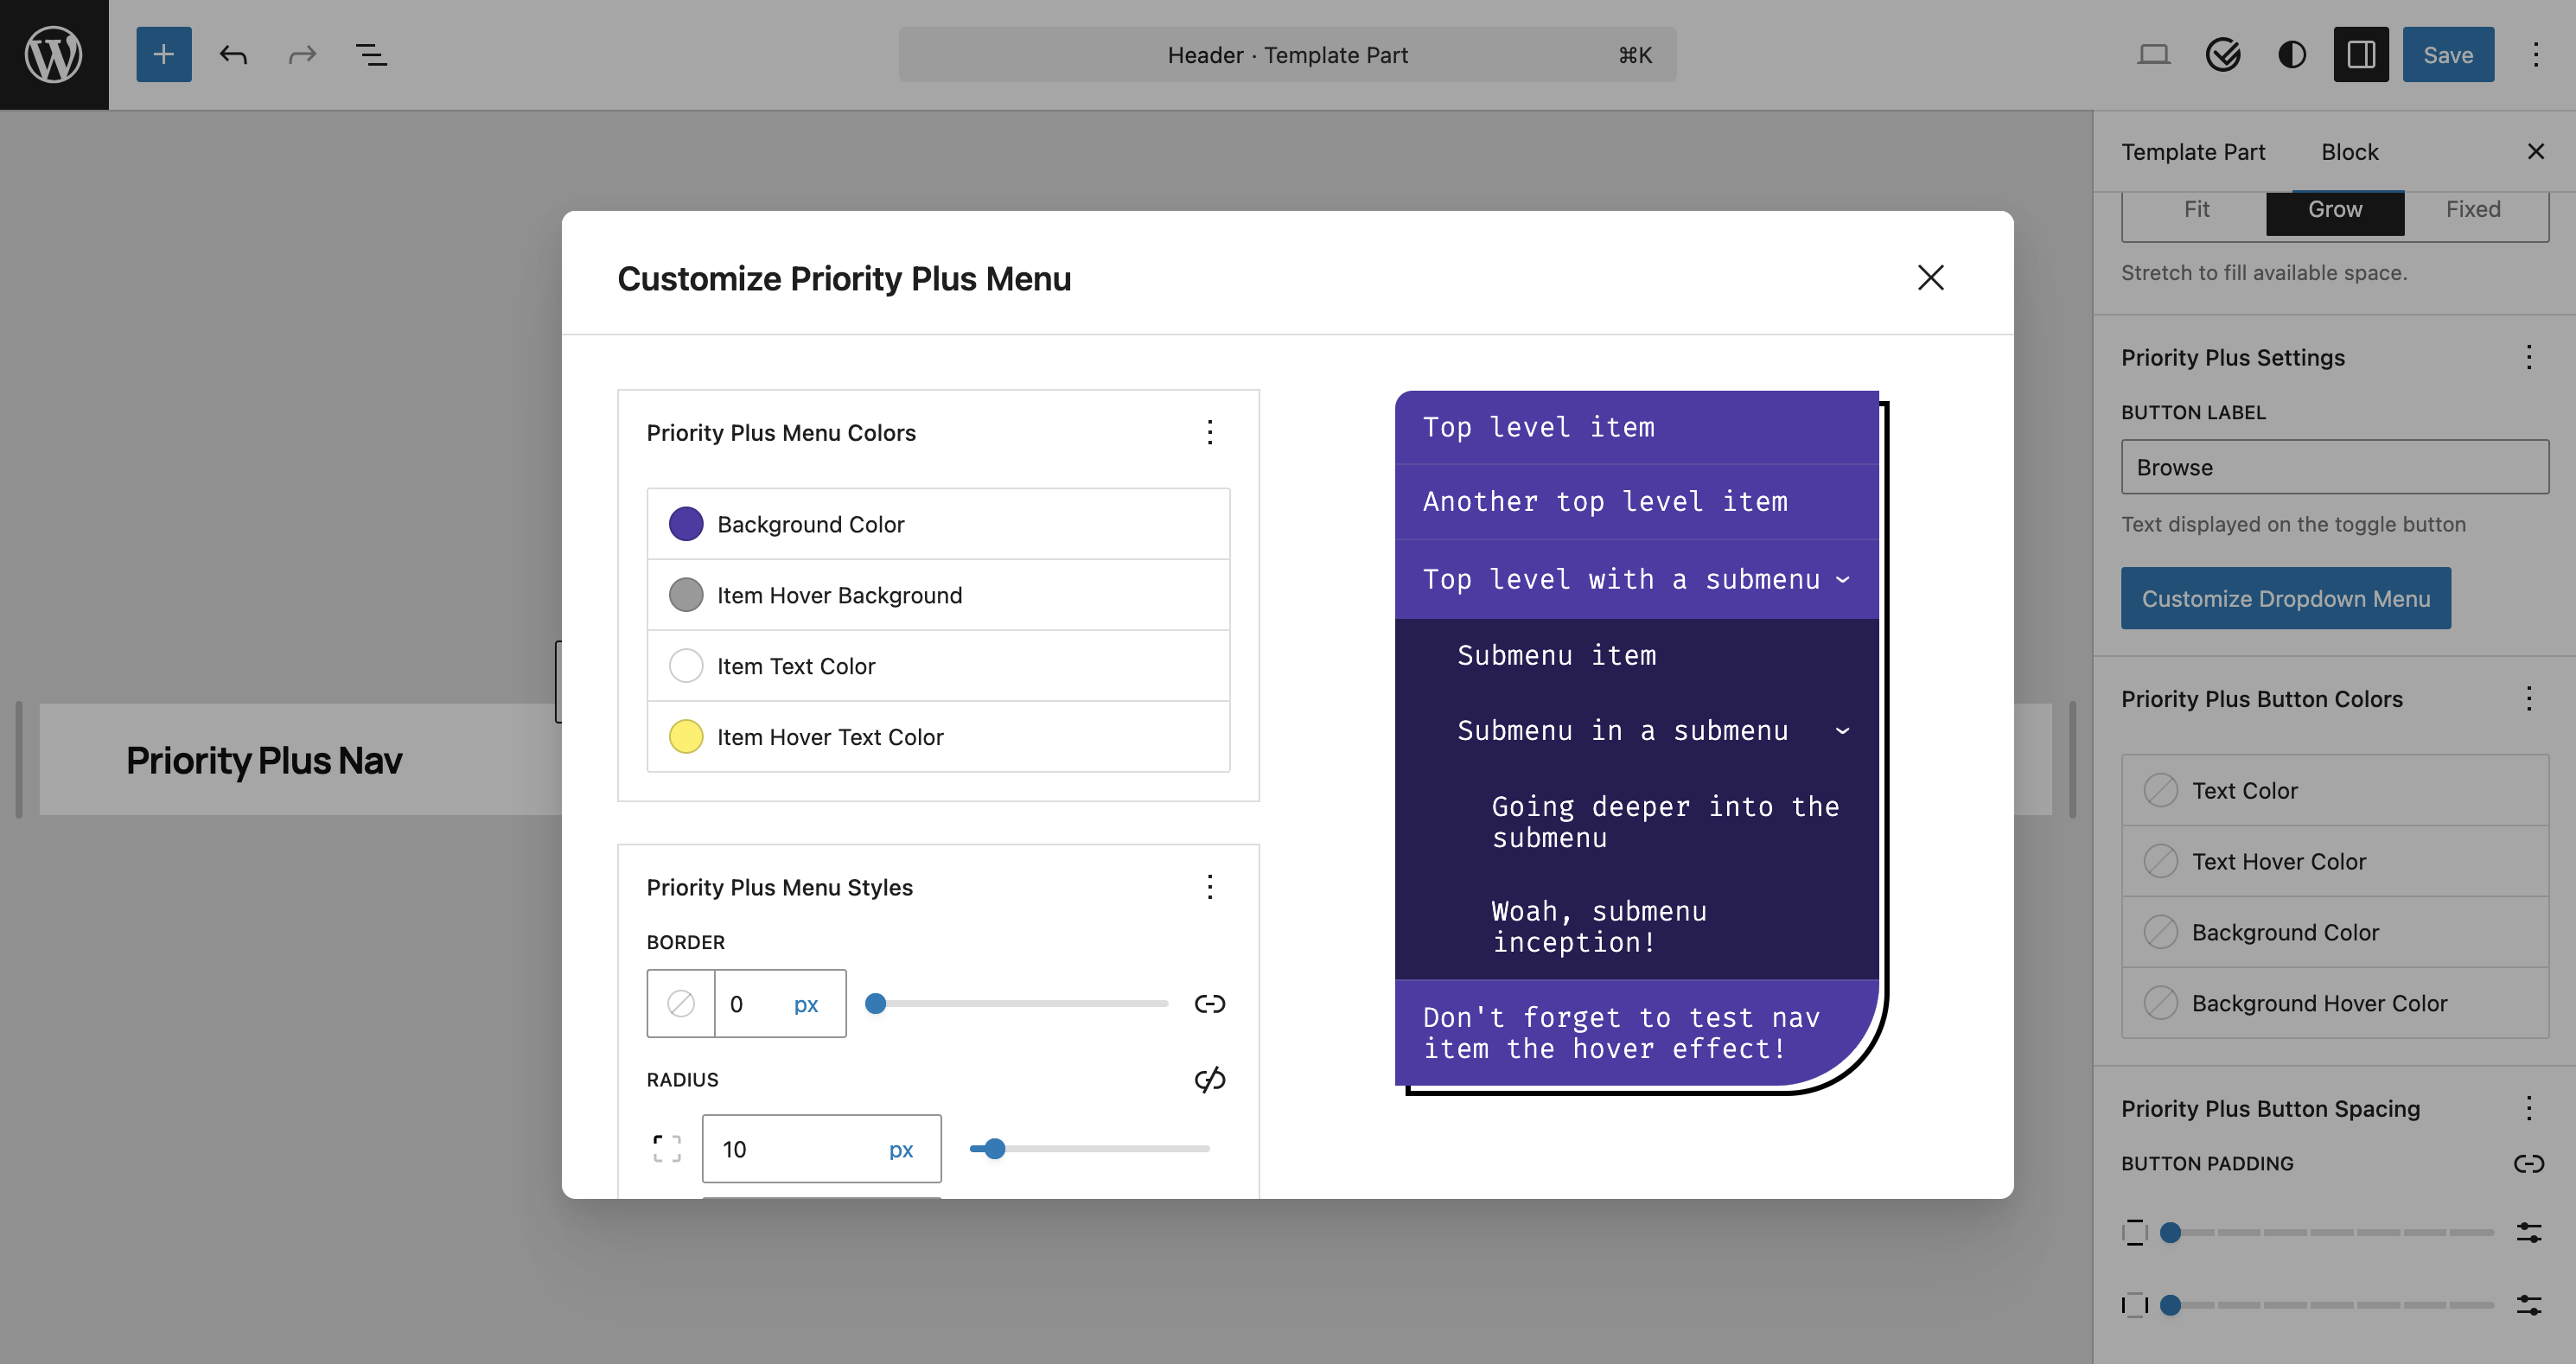The height and width of the screenshot is (1364, 2576).
Task: Switch to the Template Part tab
Action: [2193, 152]
